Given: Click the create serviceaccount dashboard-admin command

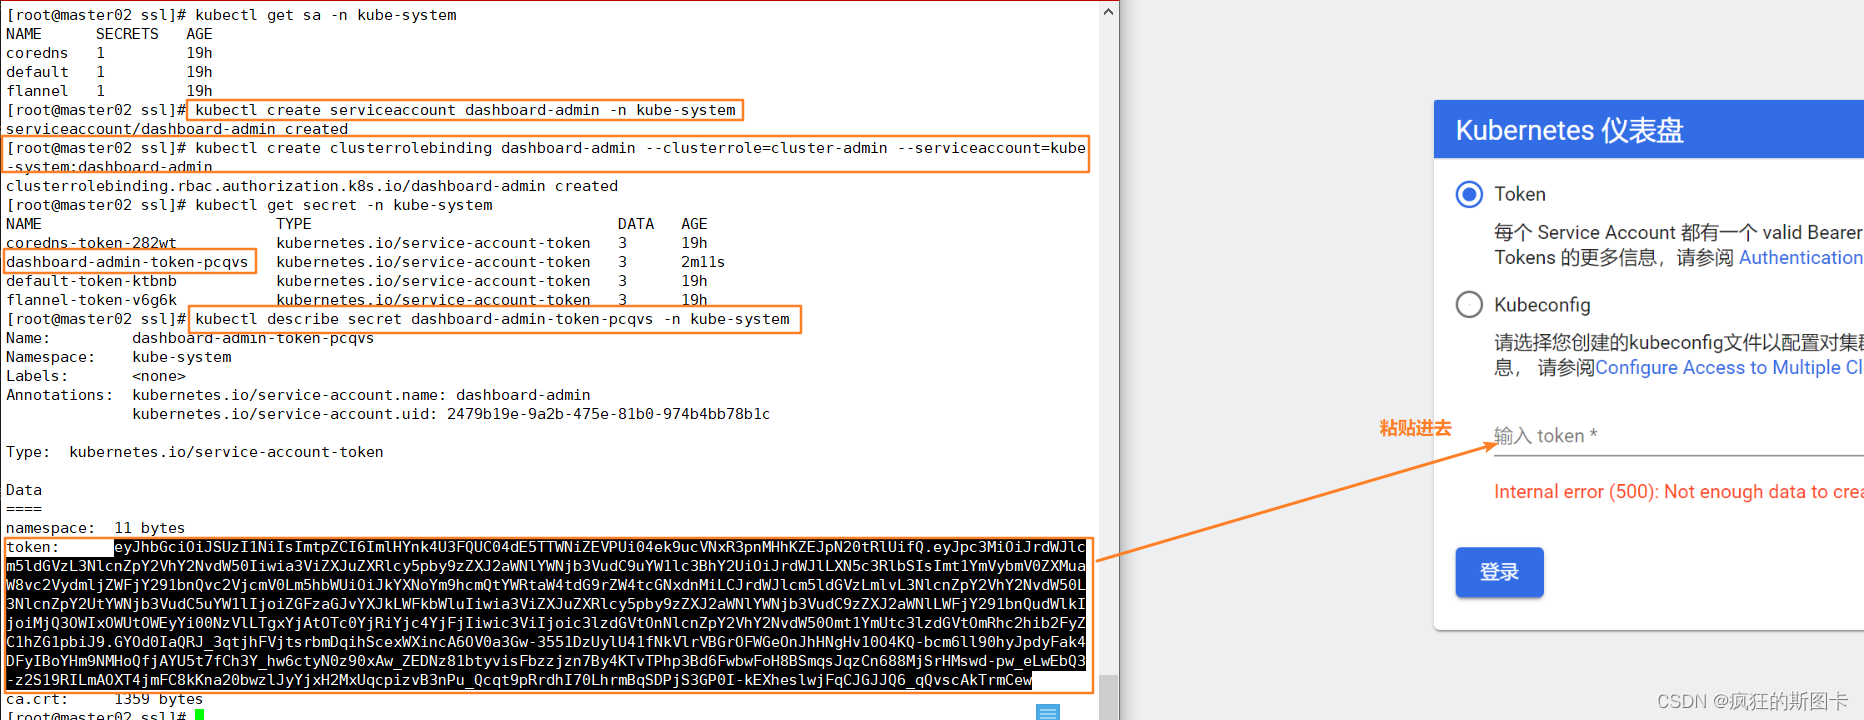Looking at the screenshot, I should click(x=465, y=110).
